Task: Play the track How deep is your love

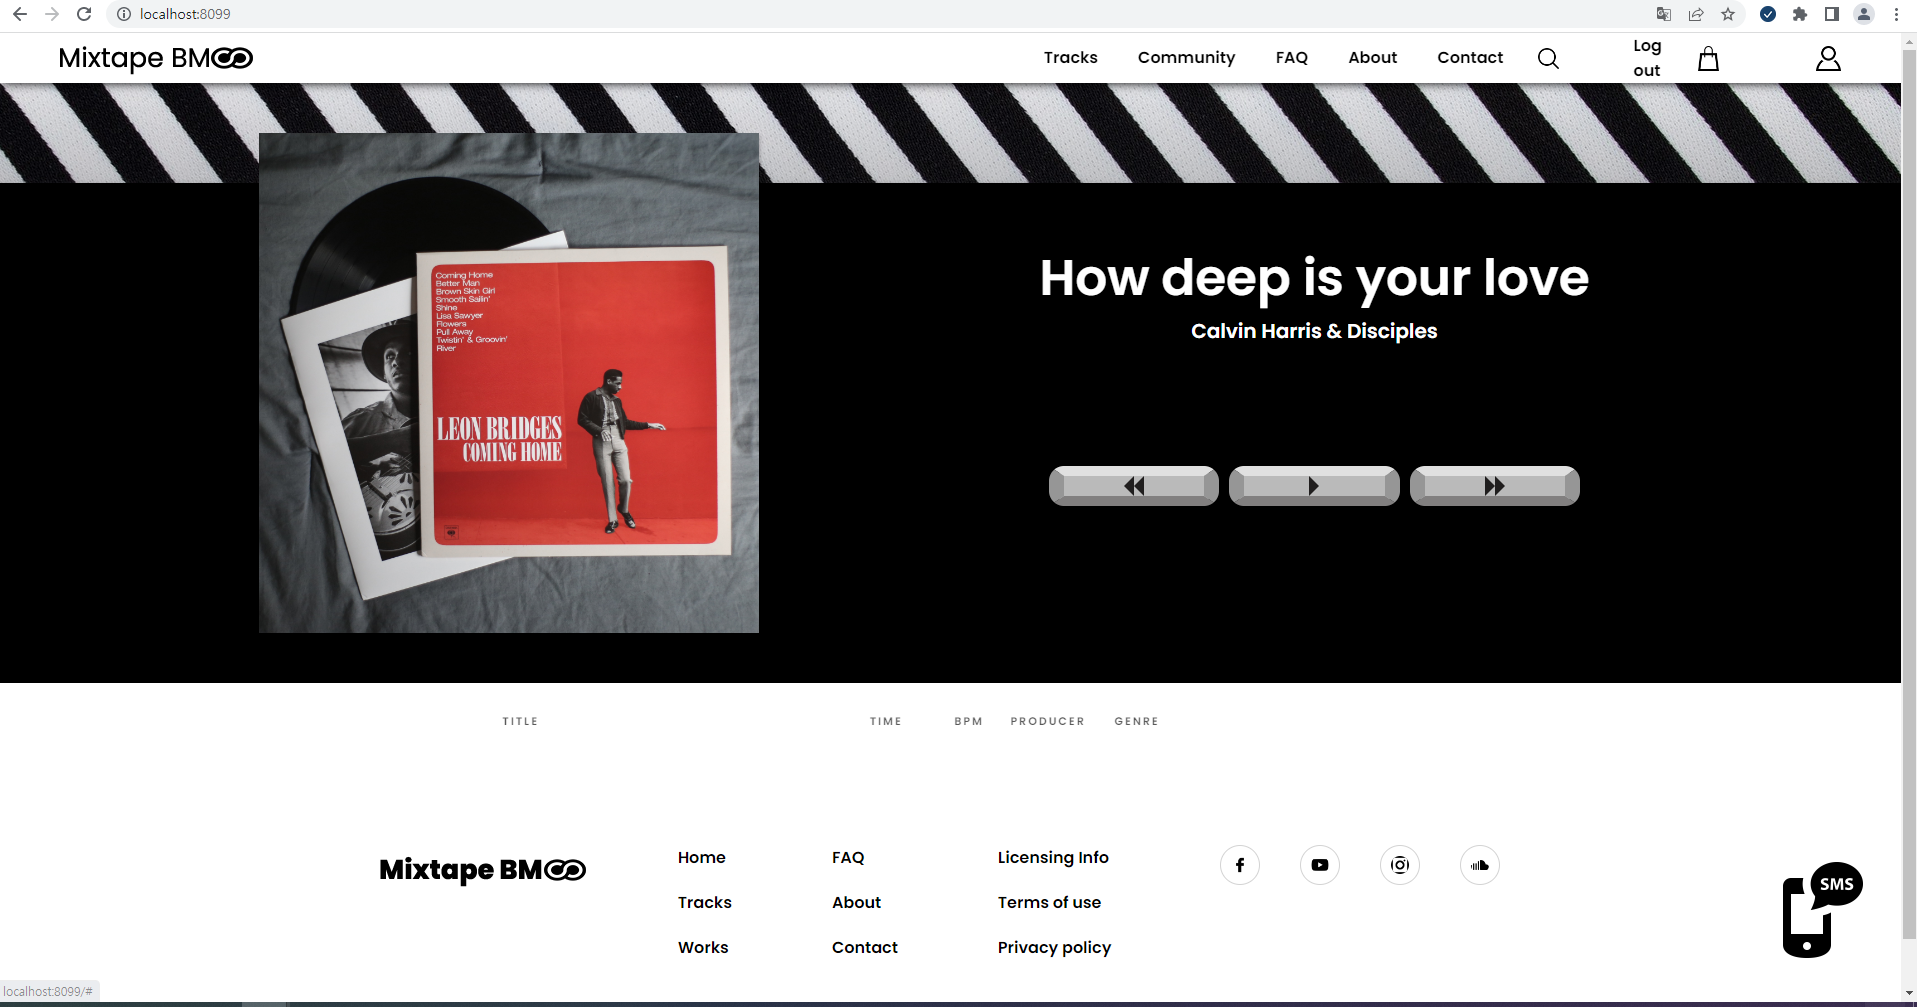Action: point(1313,486)
